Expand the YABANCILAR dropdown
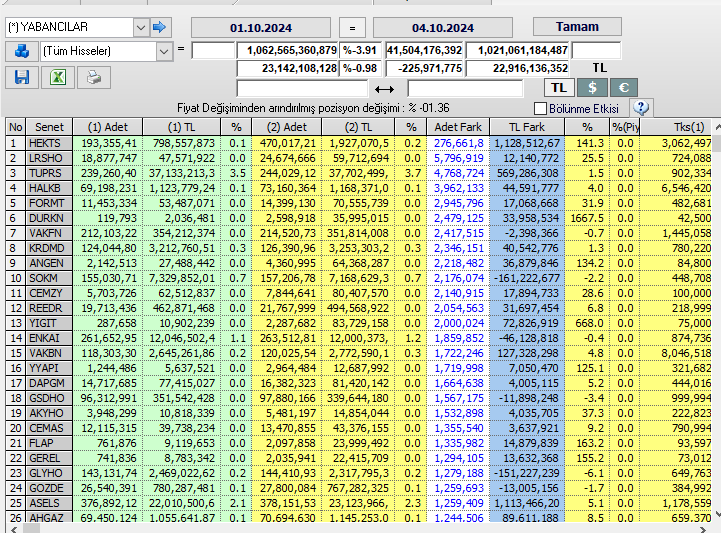 (x=141, y=28)
